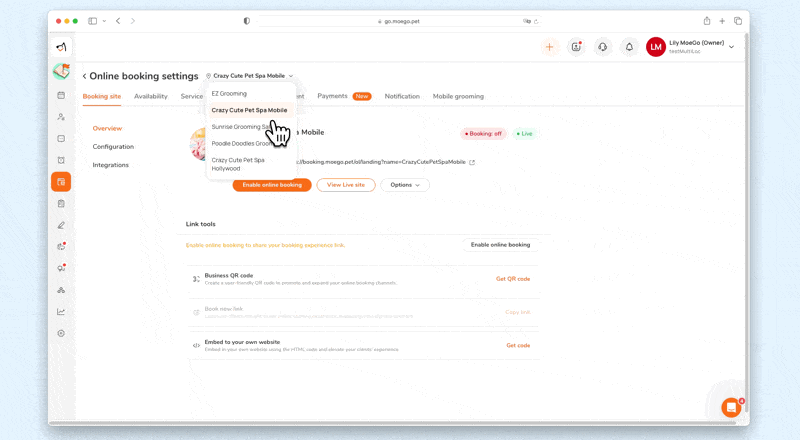Click the orange plus create icon
Viewport: 800px width, 440px height.
coord(549,47)
